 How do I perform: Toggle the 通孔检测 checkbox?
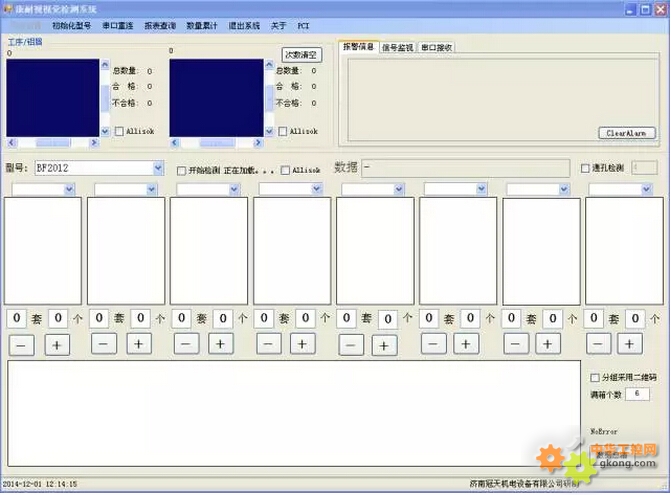pyautogui.click(x=586, y=168)
